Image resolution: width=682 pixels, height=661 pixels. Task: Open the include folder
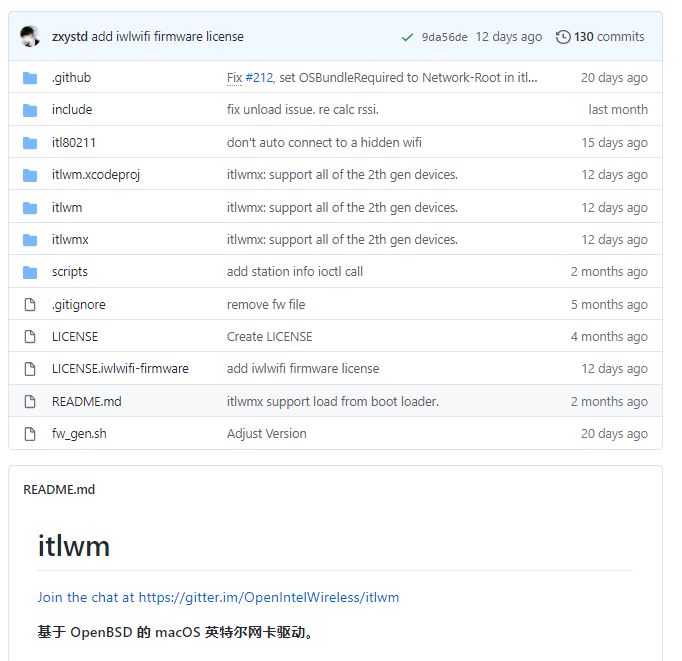pos(72,110)
